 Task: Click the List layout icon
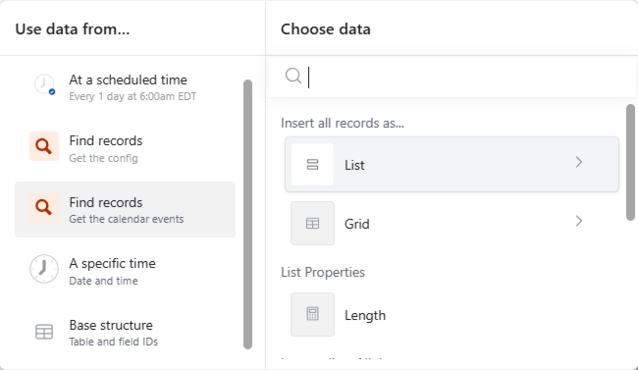coord(312,164)
